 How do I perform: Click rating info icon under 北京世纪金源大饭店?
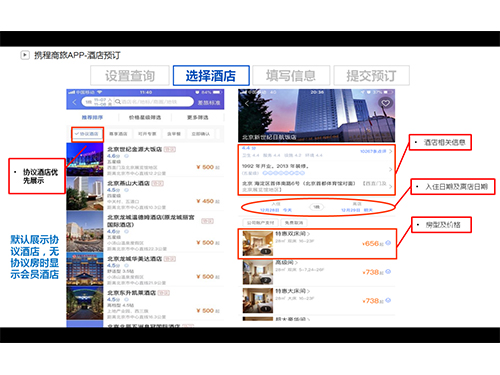(x=126, y=156)
